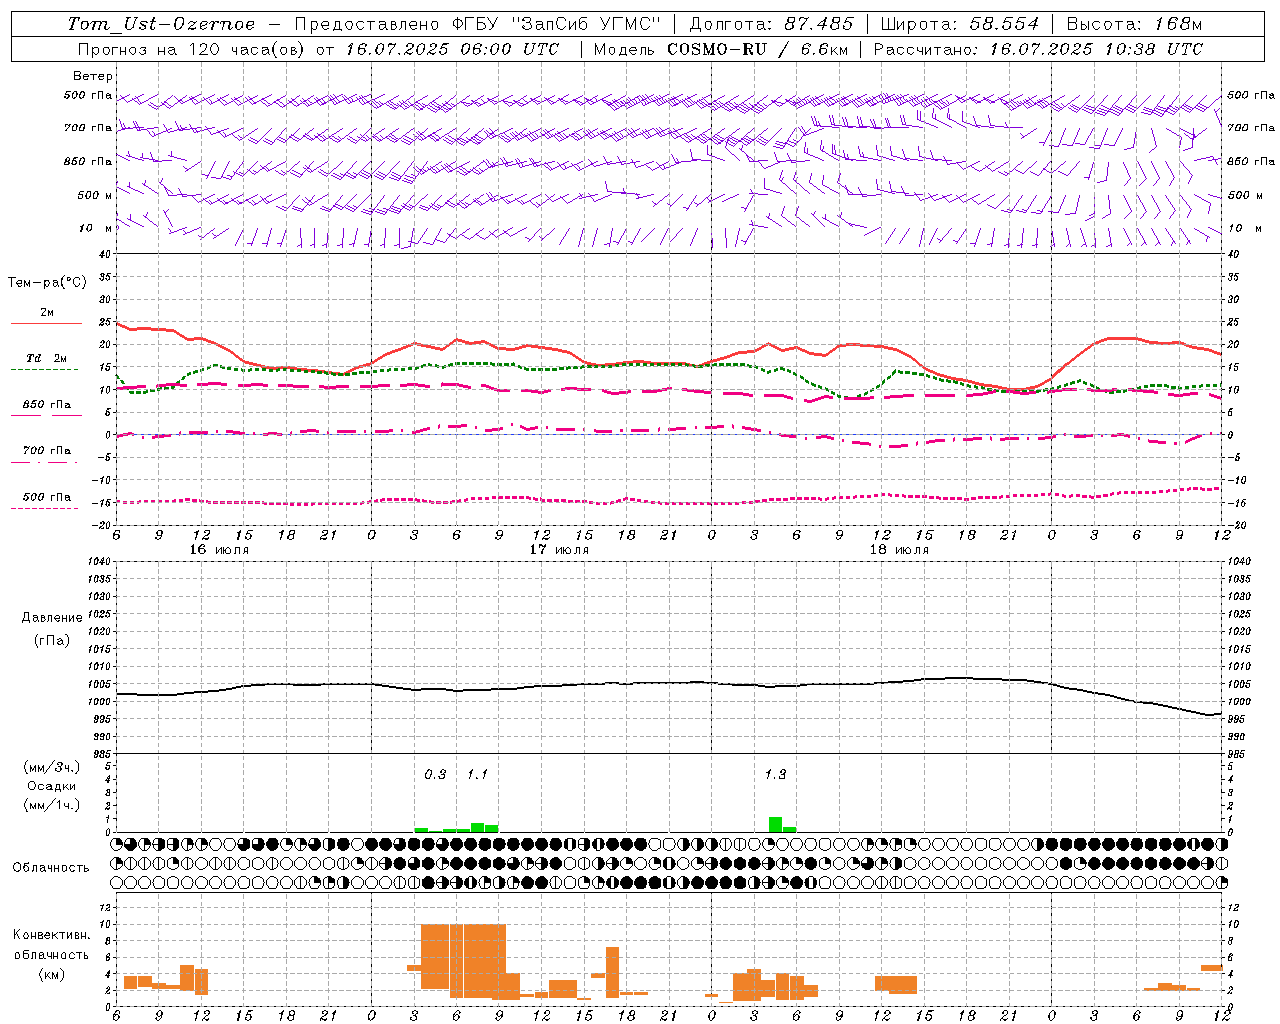Click the (мм/1ч.) precipitation unit label
Image resolution: width=1280 pixels, height=1024 pixels.
click(x=52, y=805)
